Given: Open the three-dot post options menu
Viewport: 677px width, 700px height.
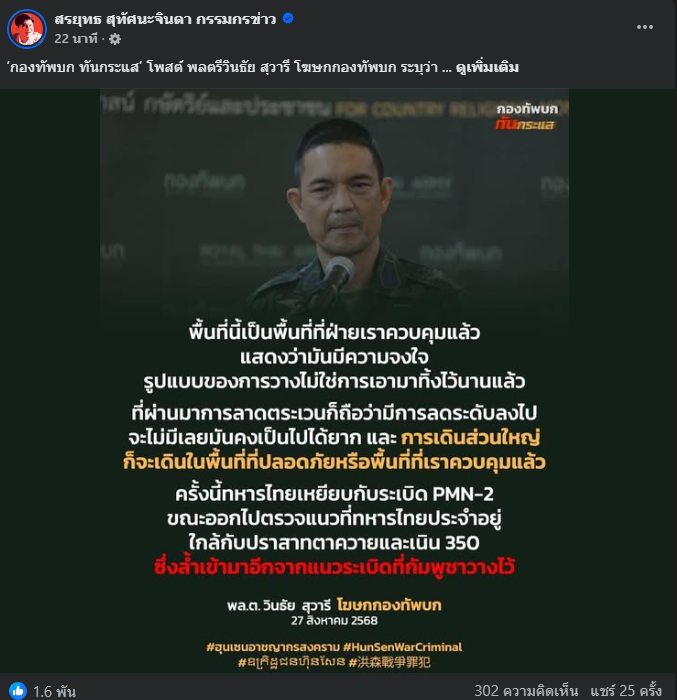Looking at the screenshot, I should (644, 27).
